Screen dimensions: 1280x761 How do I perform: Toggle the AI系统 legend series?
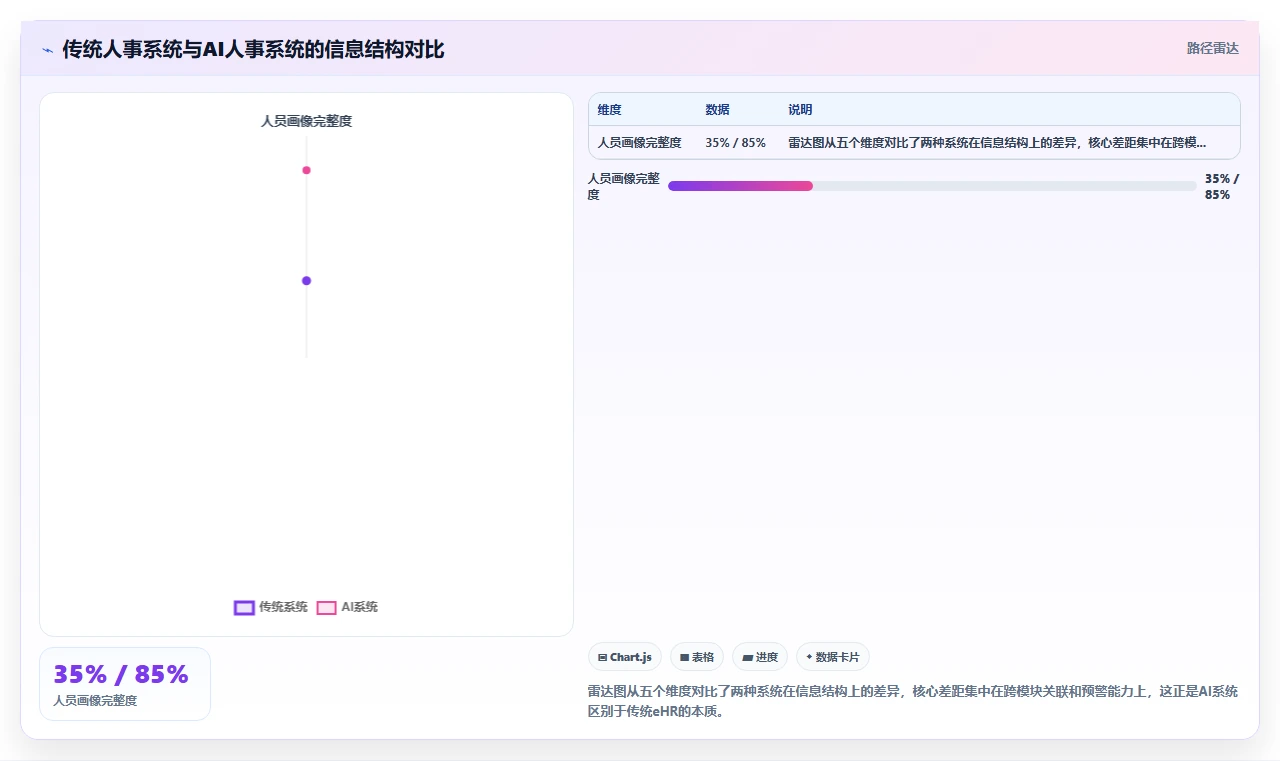(347, 607)
